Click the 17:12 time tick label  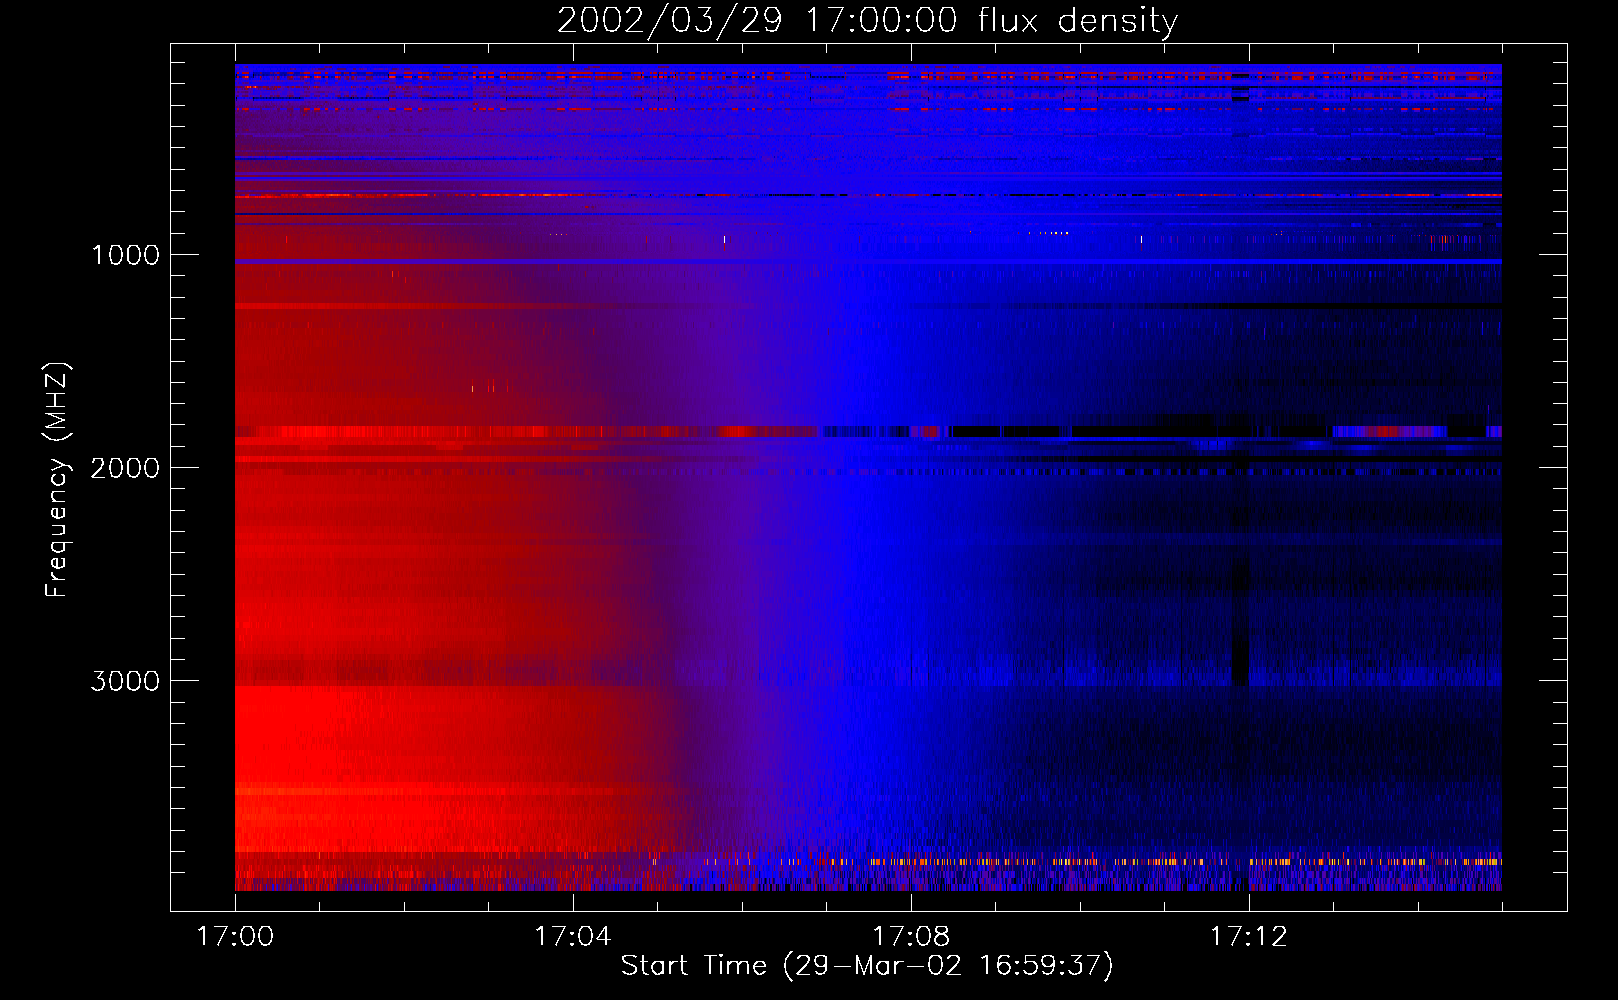pos(1248,937)
